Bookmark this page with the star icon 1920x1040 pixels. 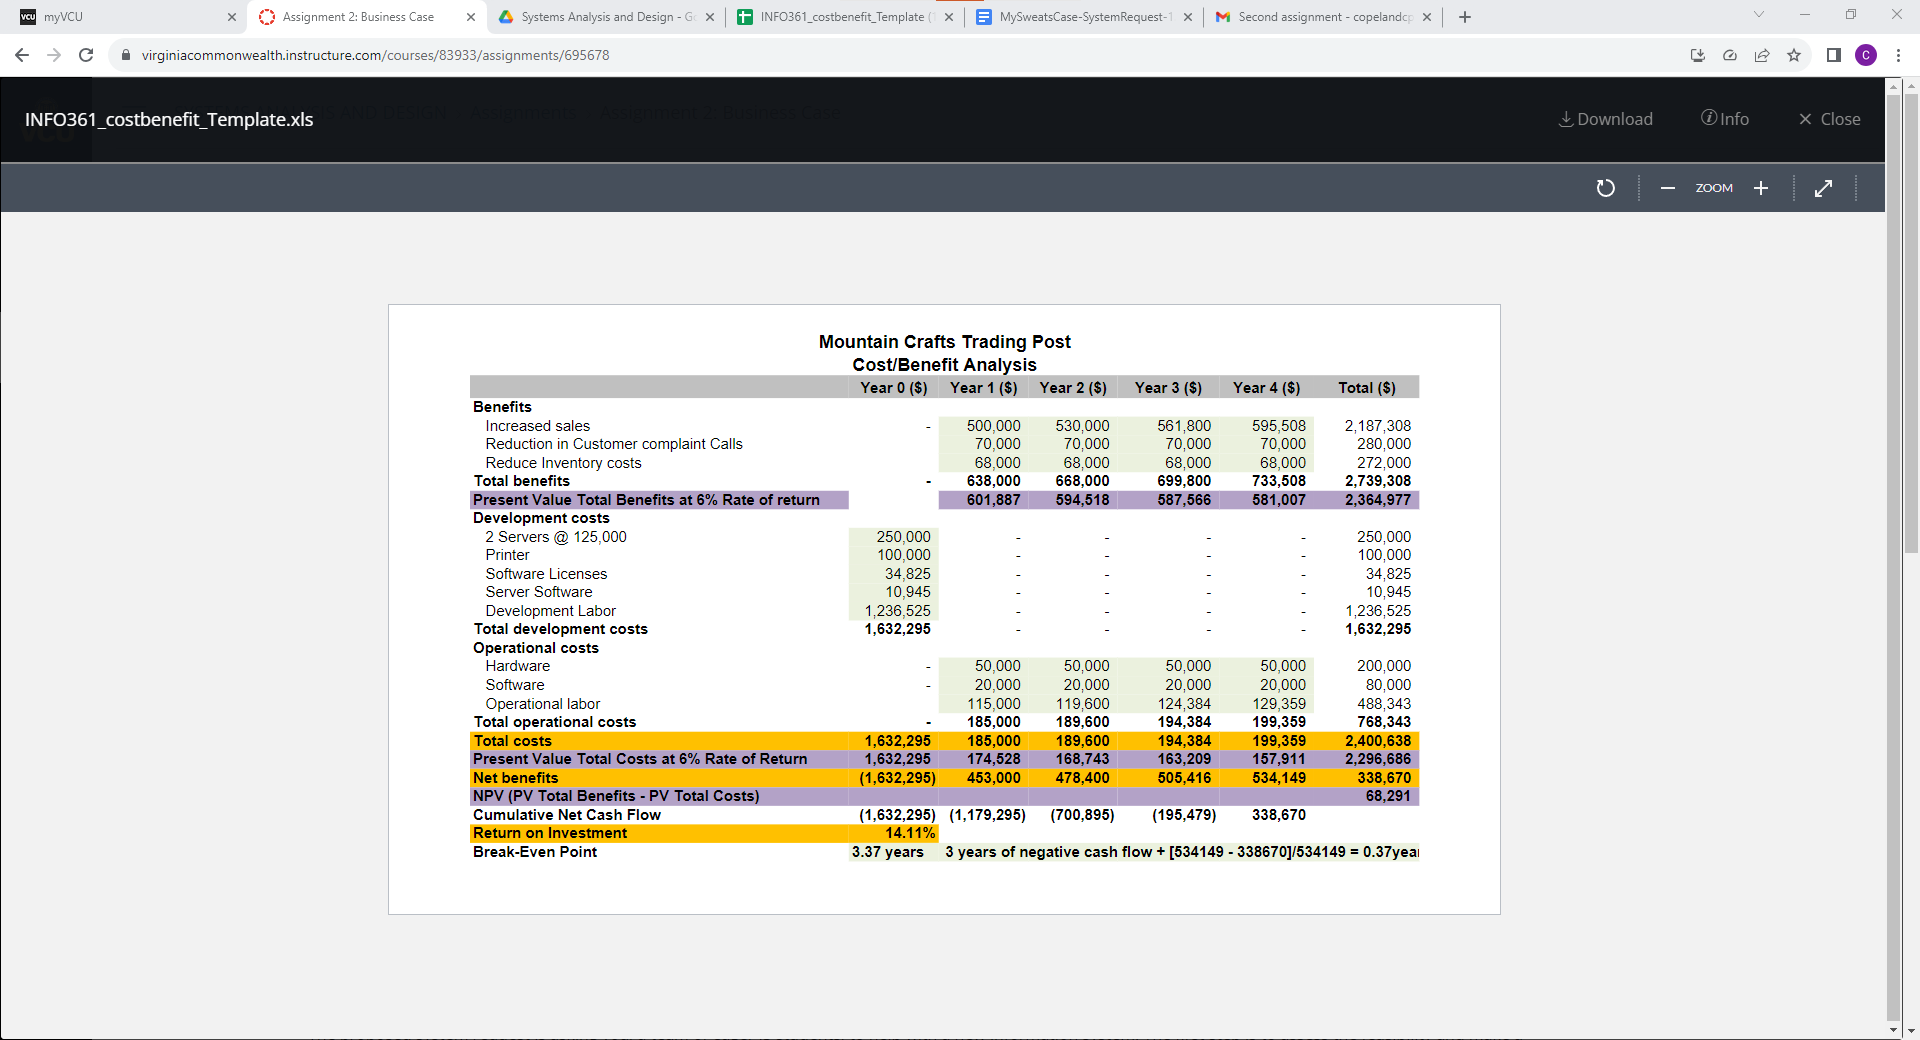coord(1794,55)
